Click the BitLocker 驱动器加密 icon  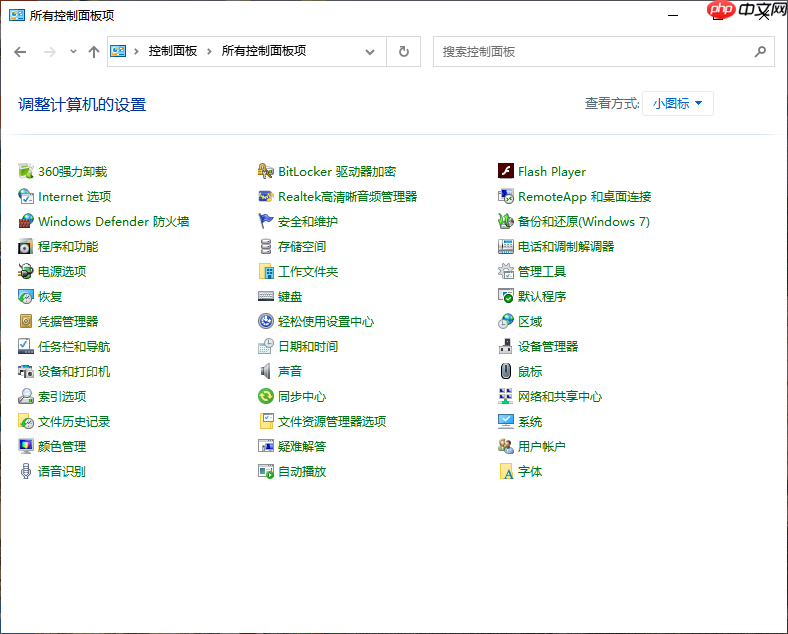tap(266, 171)
